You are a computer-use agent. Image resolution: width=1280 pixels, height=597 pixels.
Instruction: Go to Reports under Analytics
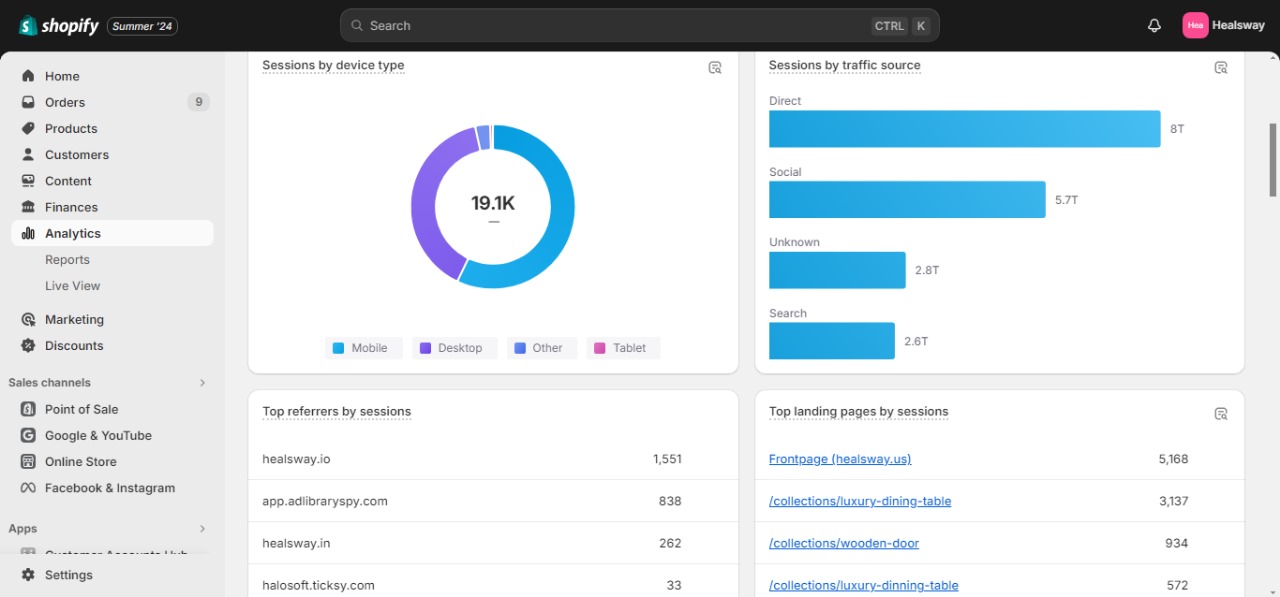(x=67, y=260)
